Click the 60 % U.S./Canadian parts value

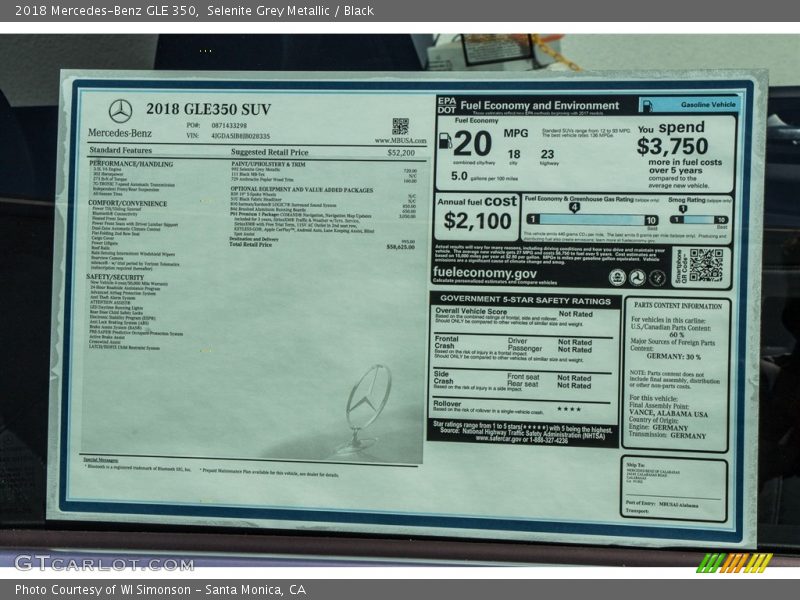677,335
